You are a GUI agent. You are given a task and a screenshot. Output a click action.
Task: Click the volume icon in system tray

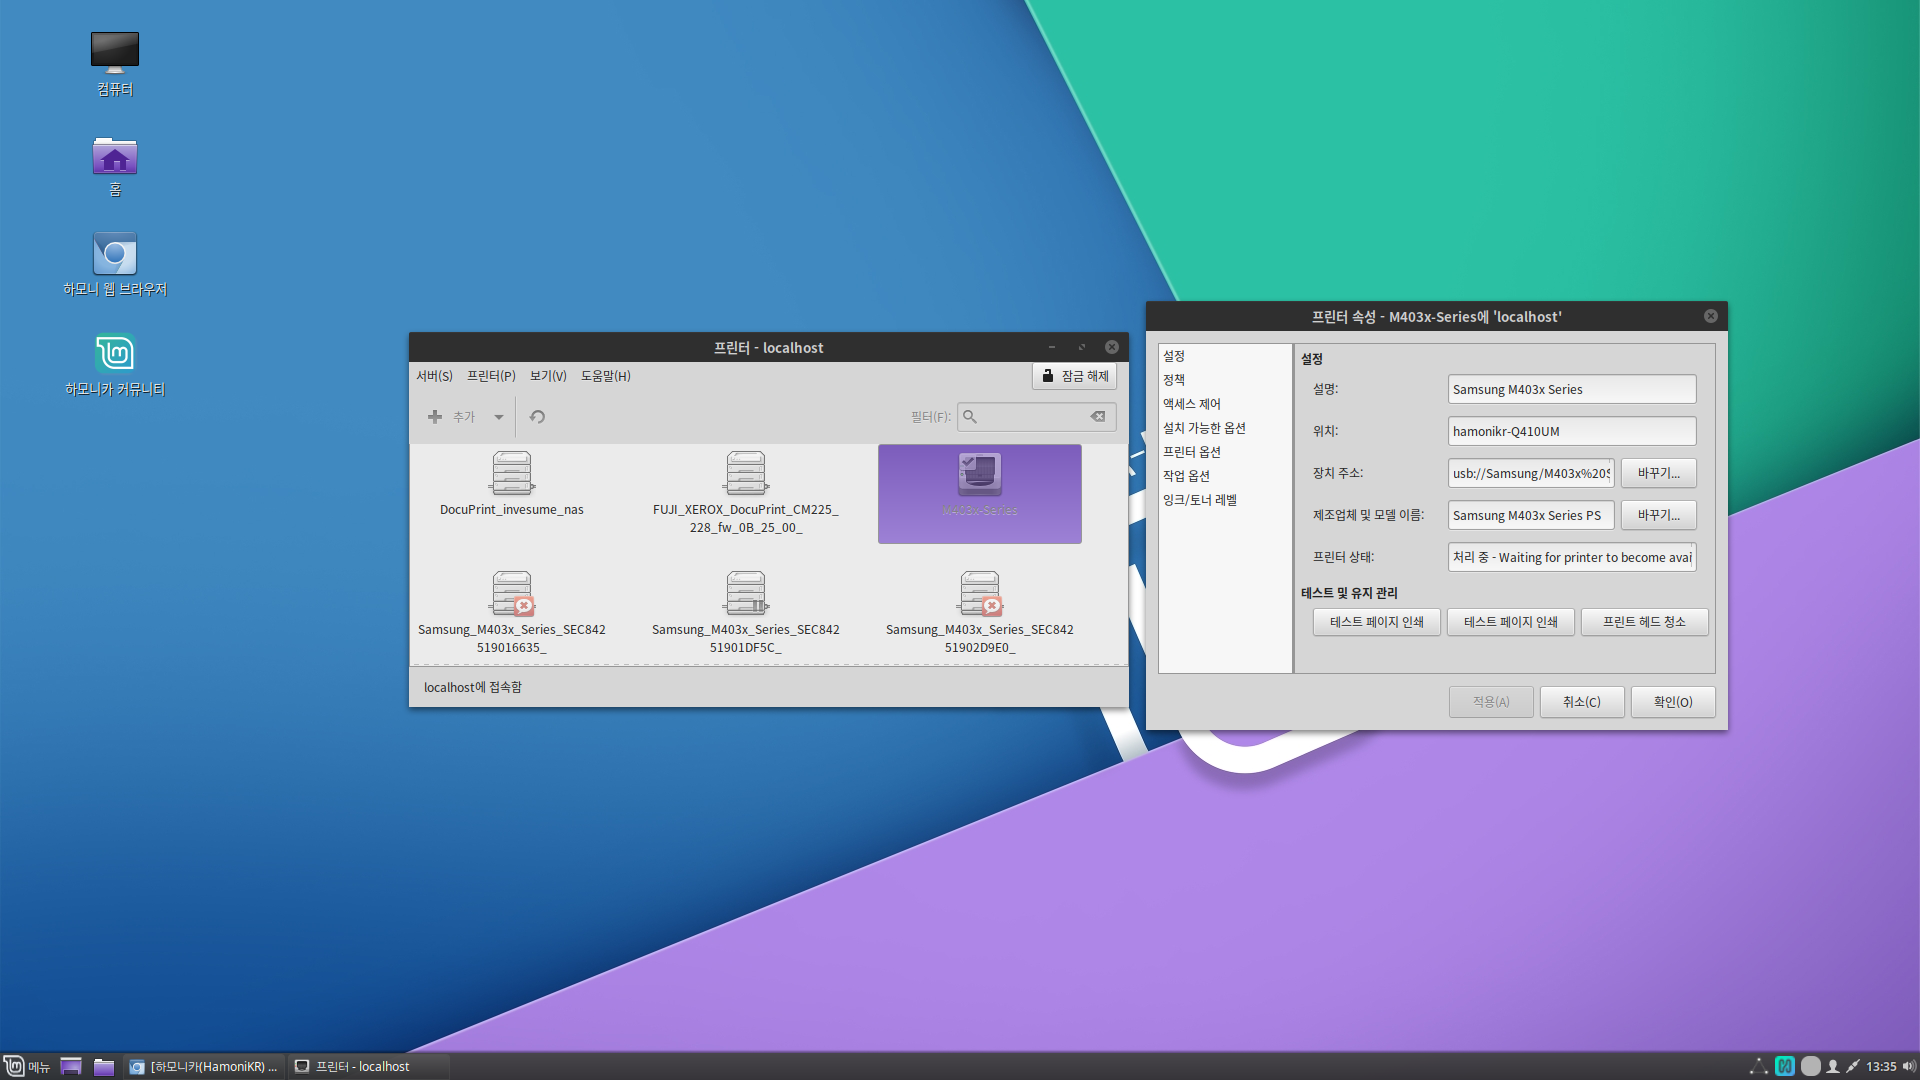(1908, 1066)
